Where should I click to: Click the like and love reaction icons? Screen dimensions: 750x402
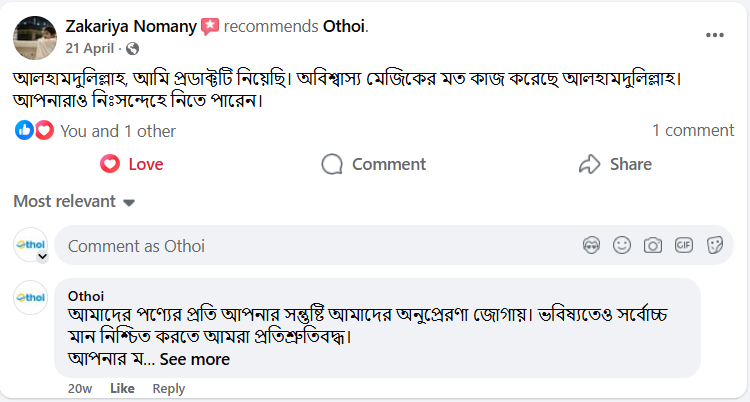click(x=34, y=130)
